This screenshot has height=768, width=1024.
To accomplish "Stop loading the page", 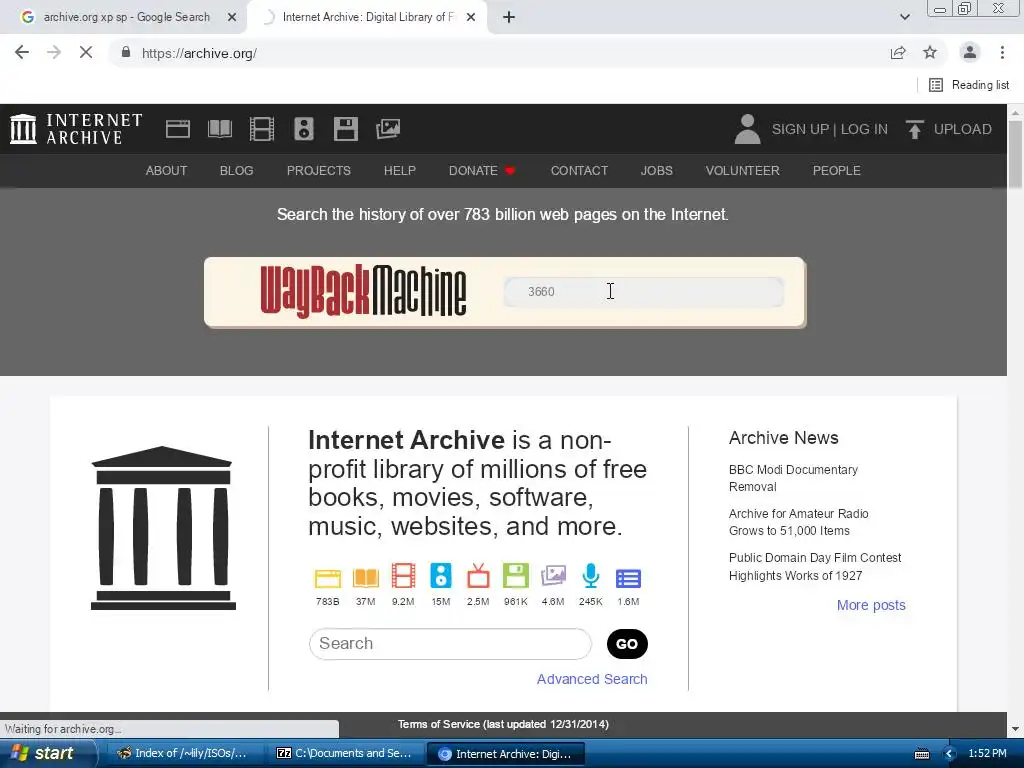I will coord(86,52).
